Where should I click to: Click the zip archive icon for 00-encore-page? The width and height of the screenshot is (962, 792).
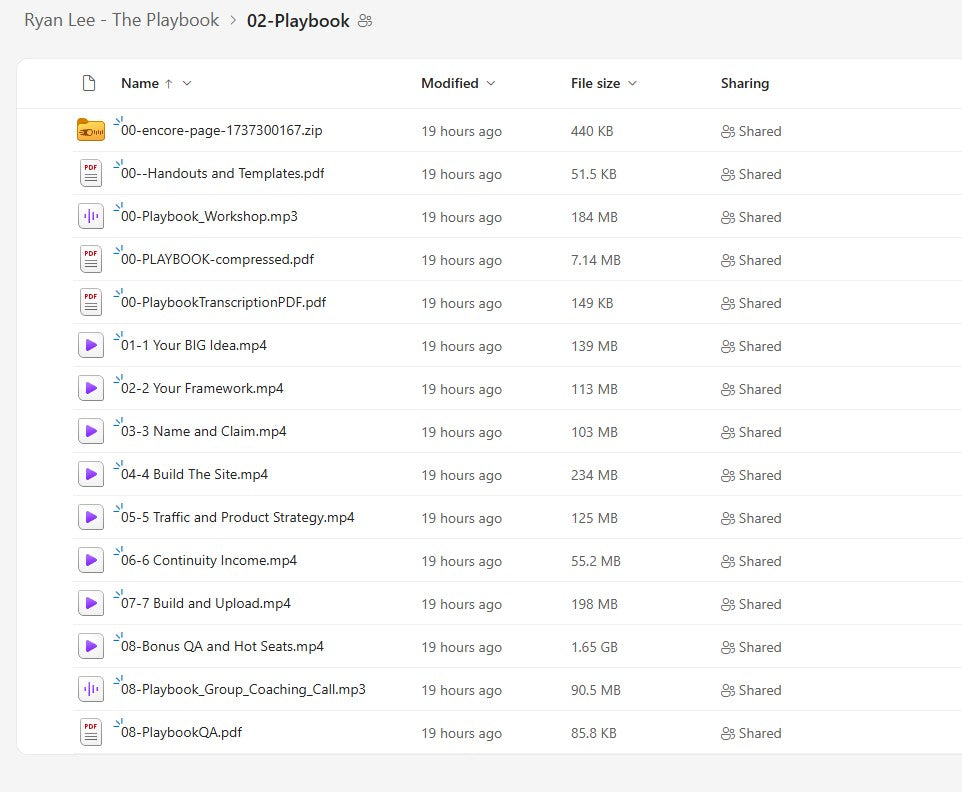click(91, 131)
